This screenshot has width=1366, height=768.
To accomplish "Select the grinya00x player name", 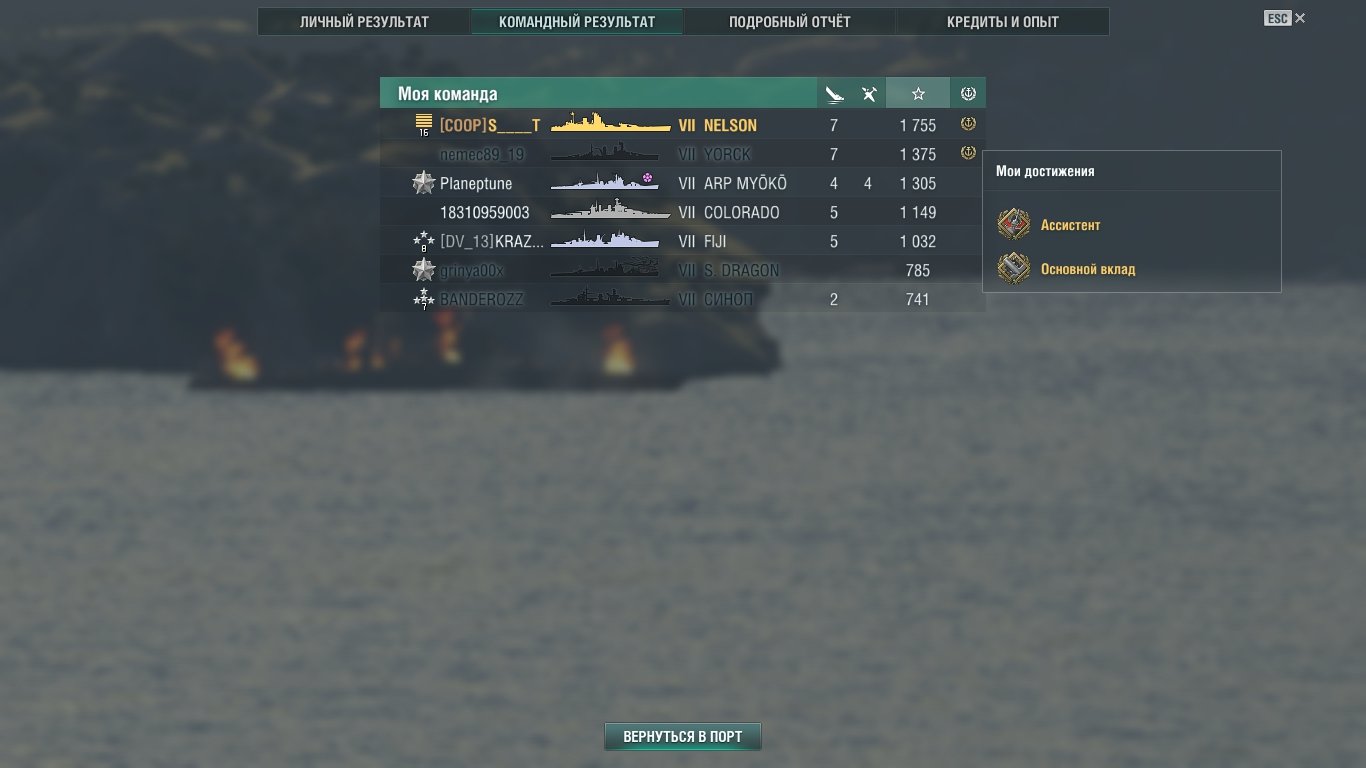I will click(472, 270).
